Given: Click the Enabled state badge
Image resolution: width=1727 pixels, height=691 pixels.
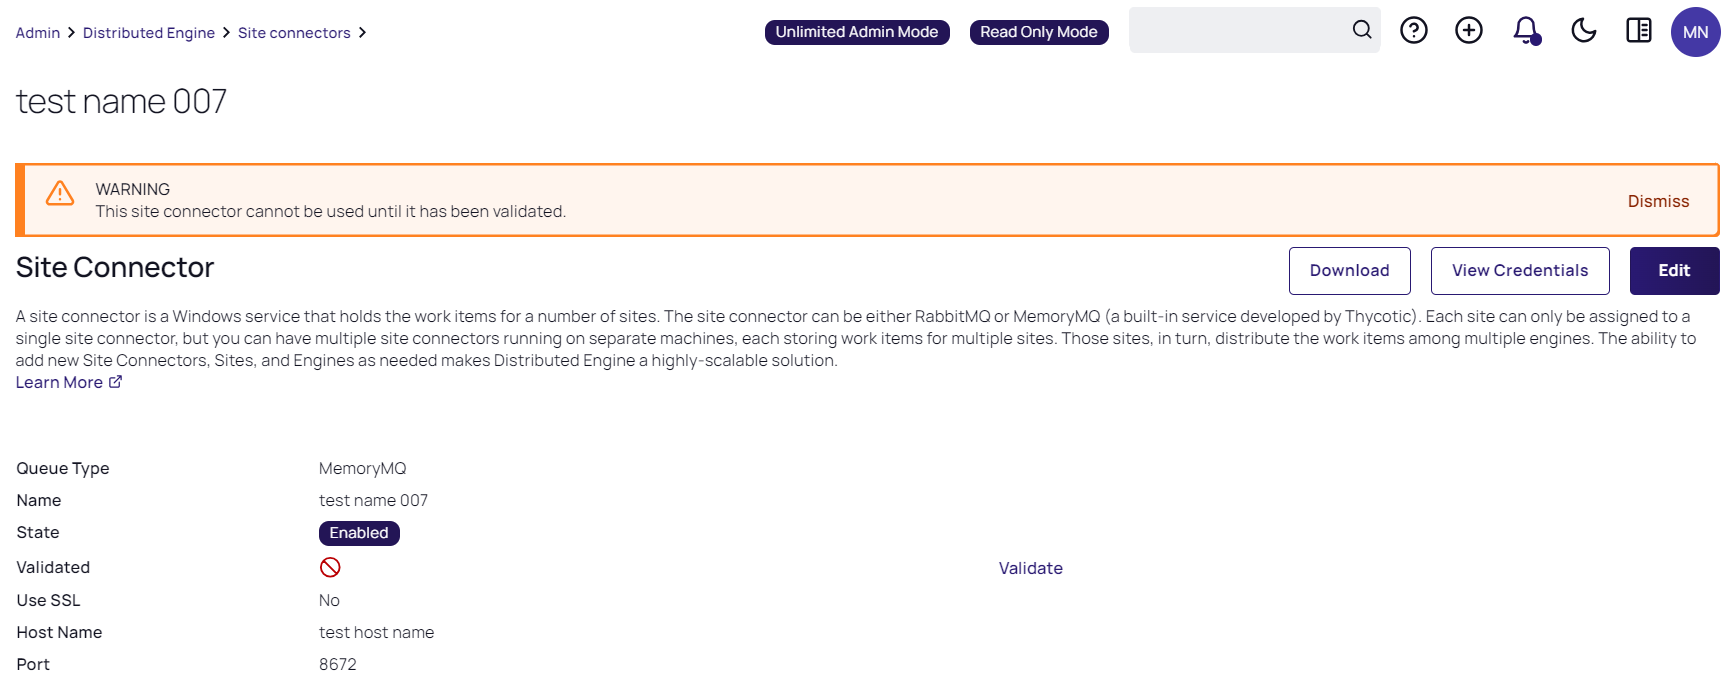Looking at the screenshot, I should point(359,533).
